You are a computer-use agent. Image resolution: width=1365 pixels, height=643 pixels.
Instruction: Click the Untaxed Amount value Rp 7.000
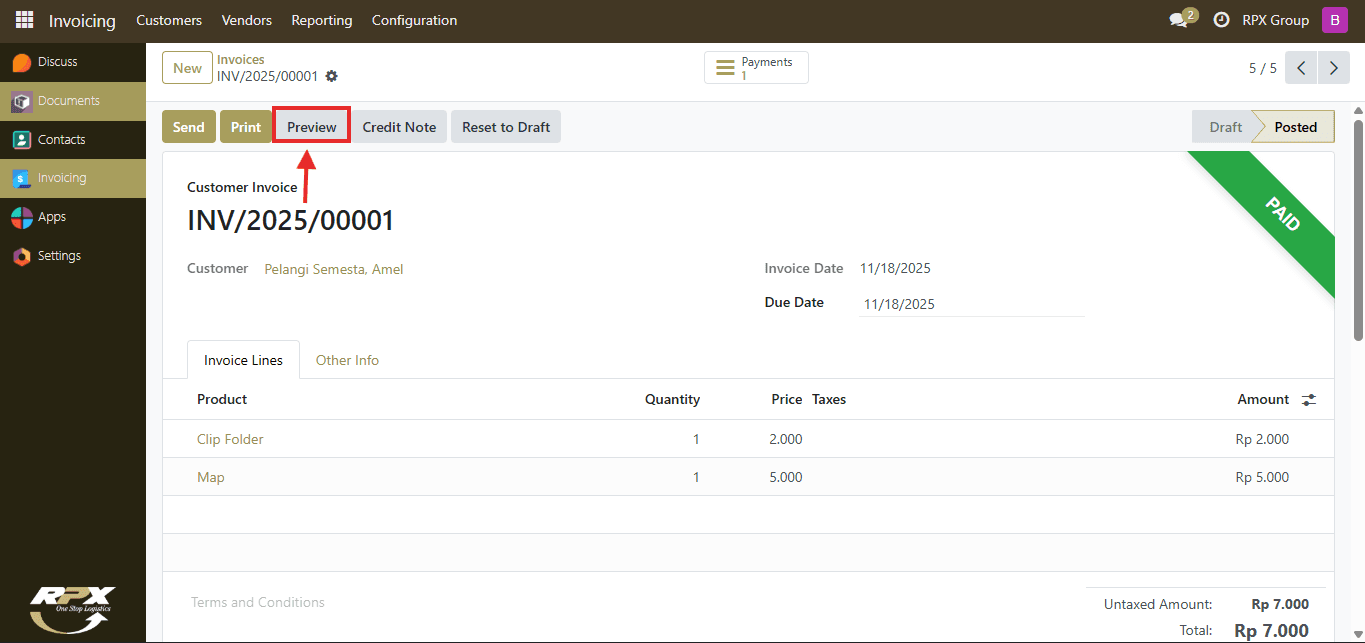pyautogui.click(x=1280, y=604)
